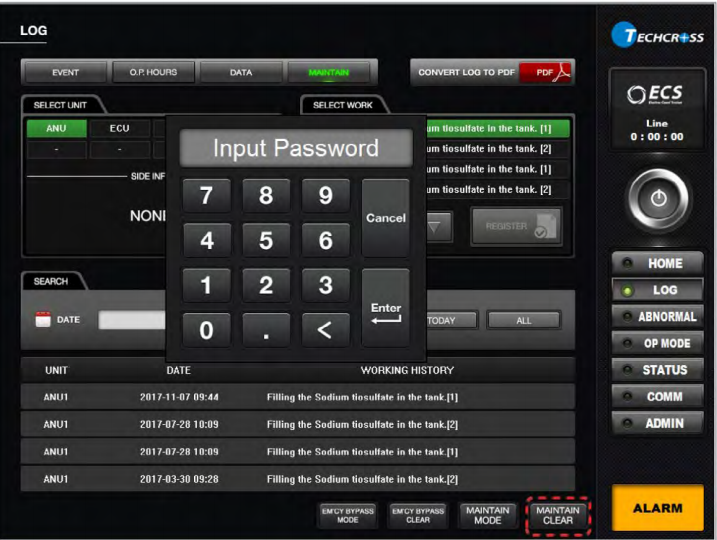This screenshot has height=540, width=717.
Task: Click the SELECT WORK panel tab
Action: pos(343,105)
